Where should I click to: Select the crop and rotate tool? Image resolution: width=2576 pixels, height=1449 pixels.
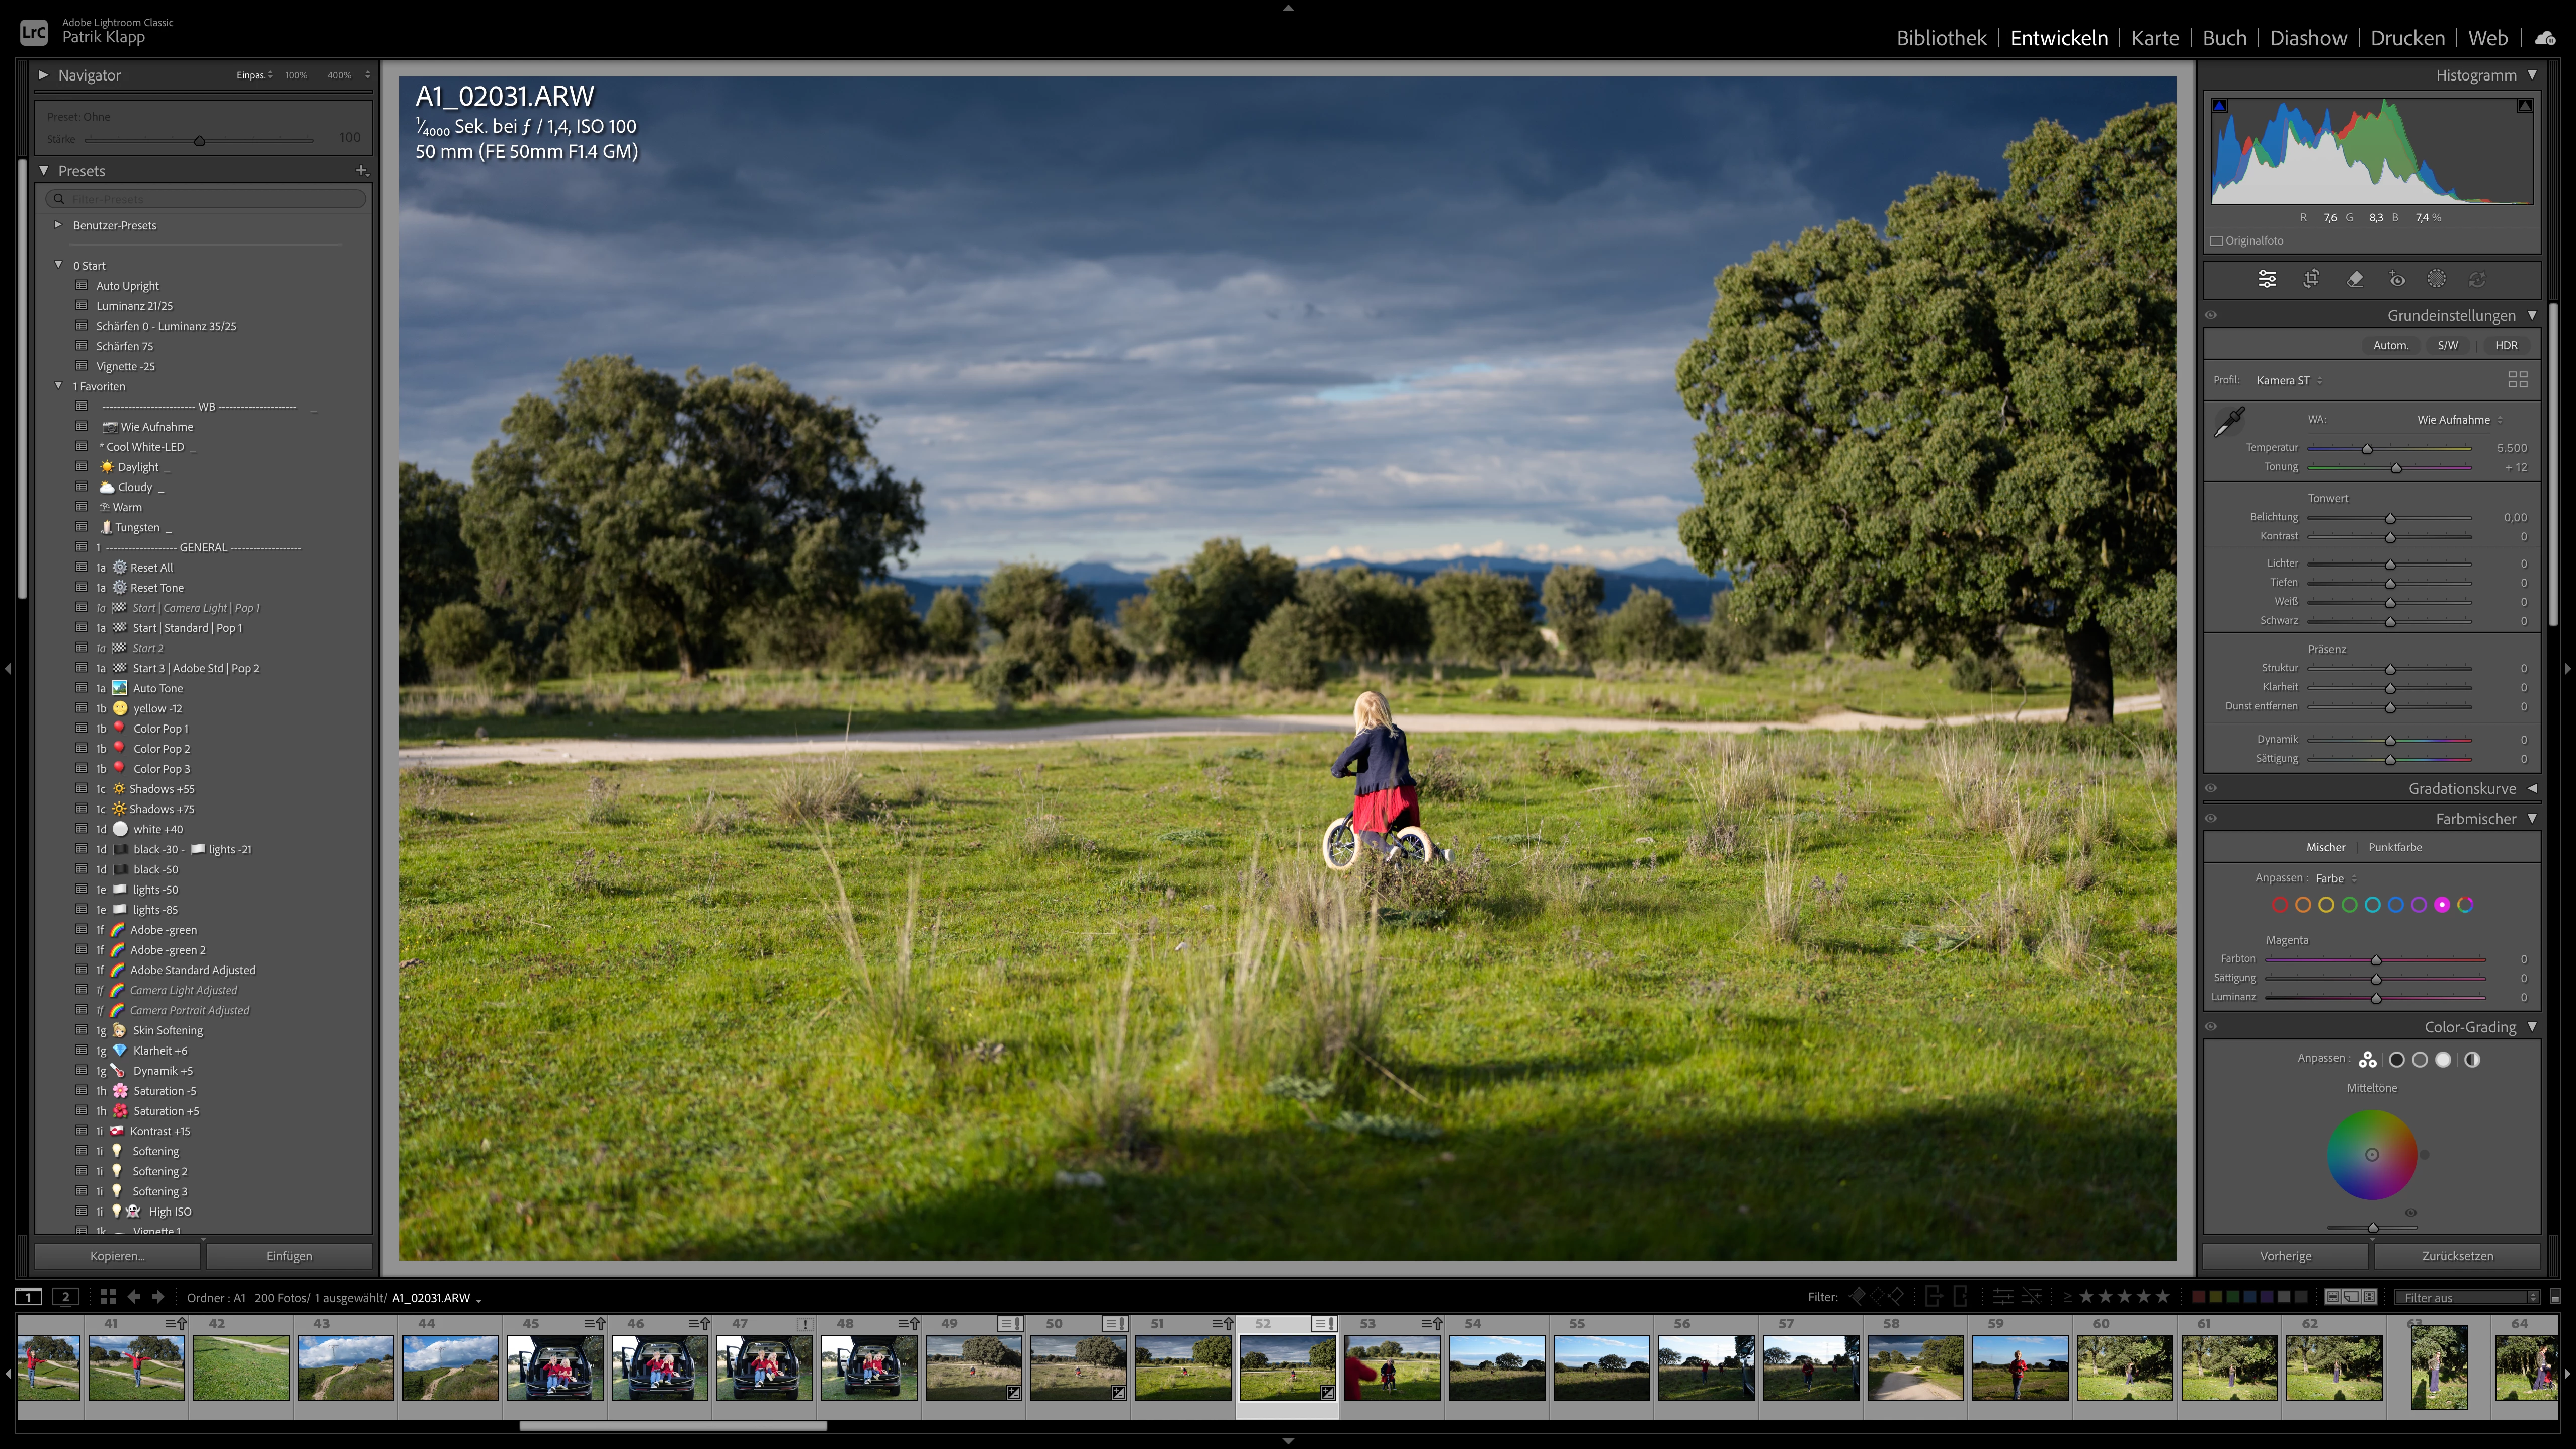[x=2311, y=280]
